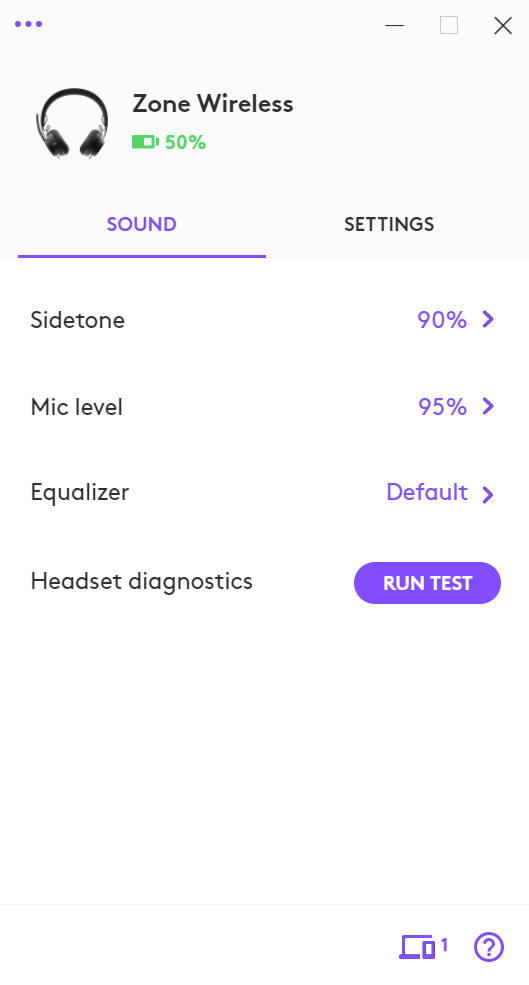The height and width of the screenshot is (985, 529).
Task: Select the SOUND tab
Action: pos(141,224)
